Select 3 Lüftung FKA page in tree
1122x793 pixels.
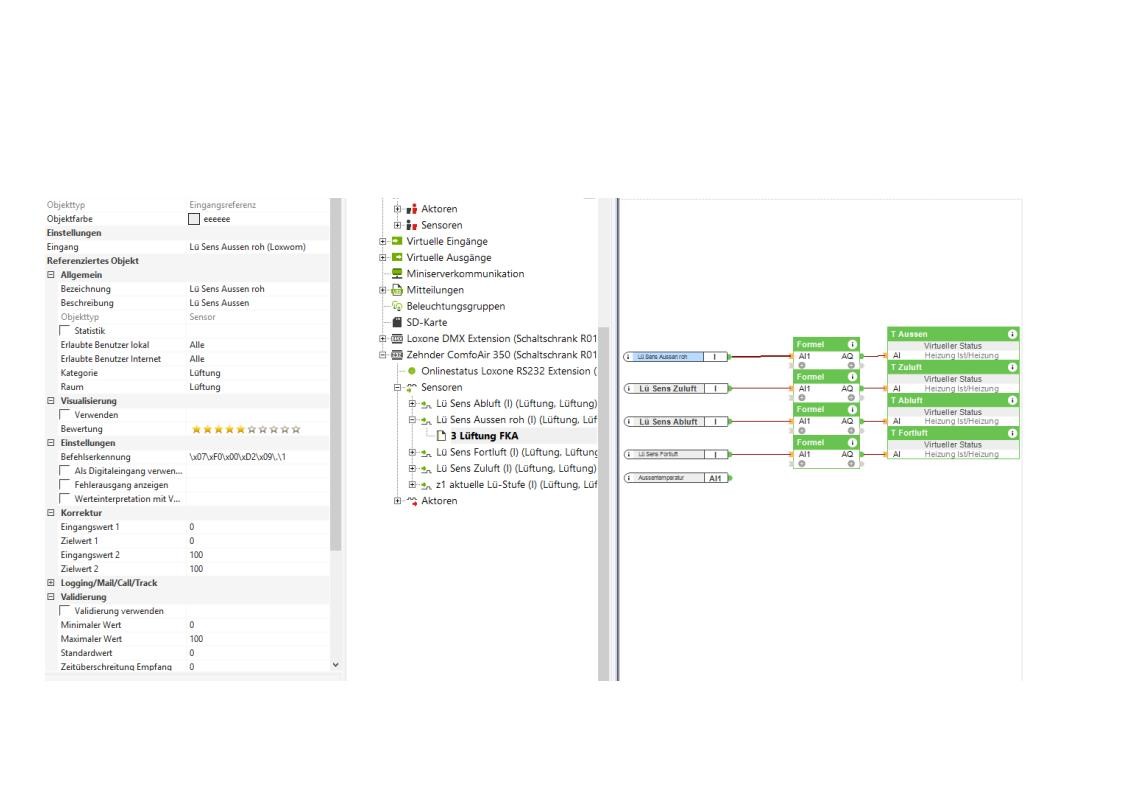[x=484, y=436]
